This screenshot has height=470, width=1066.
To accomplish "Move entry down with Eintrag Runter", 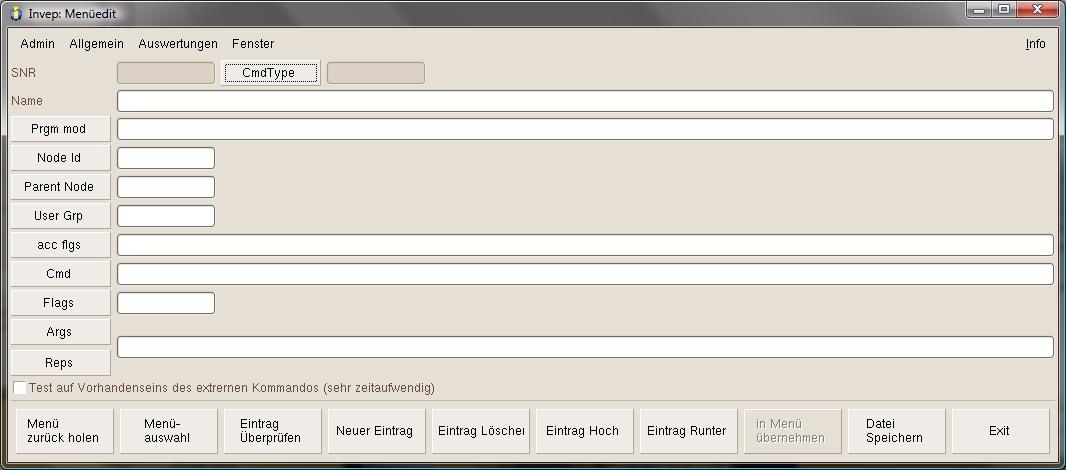I will point(689,431).
